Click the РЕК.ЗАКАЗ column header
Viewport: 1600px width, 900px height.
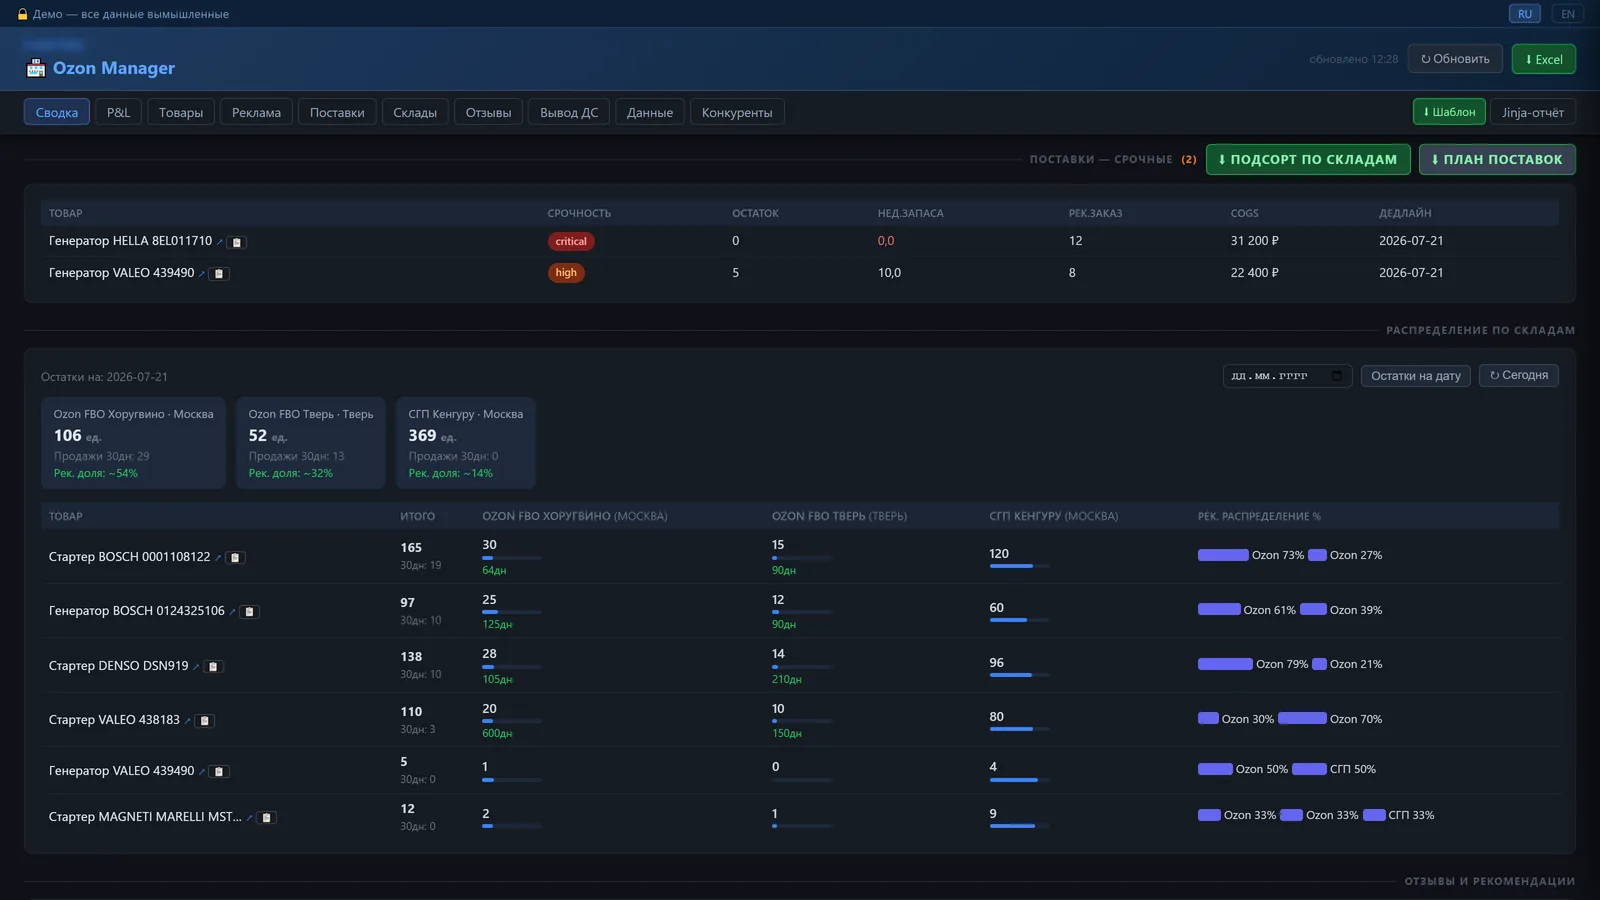click(1095, 213)
